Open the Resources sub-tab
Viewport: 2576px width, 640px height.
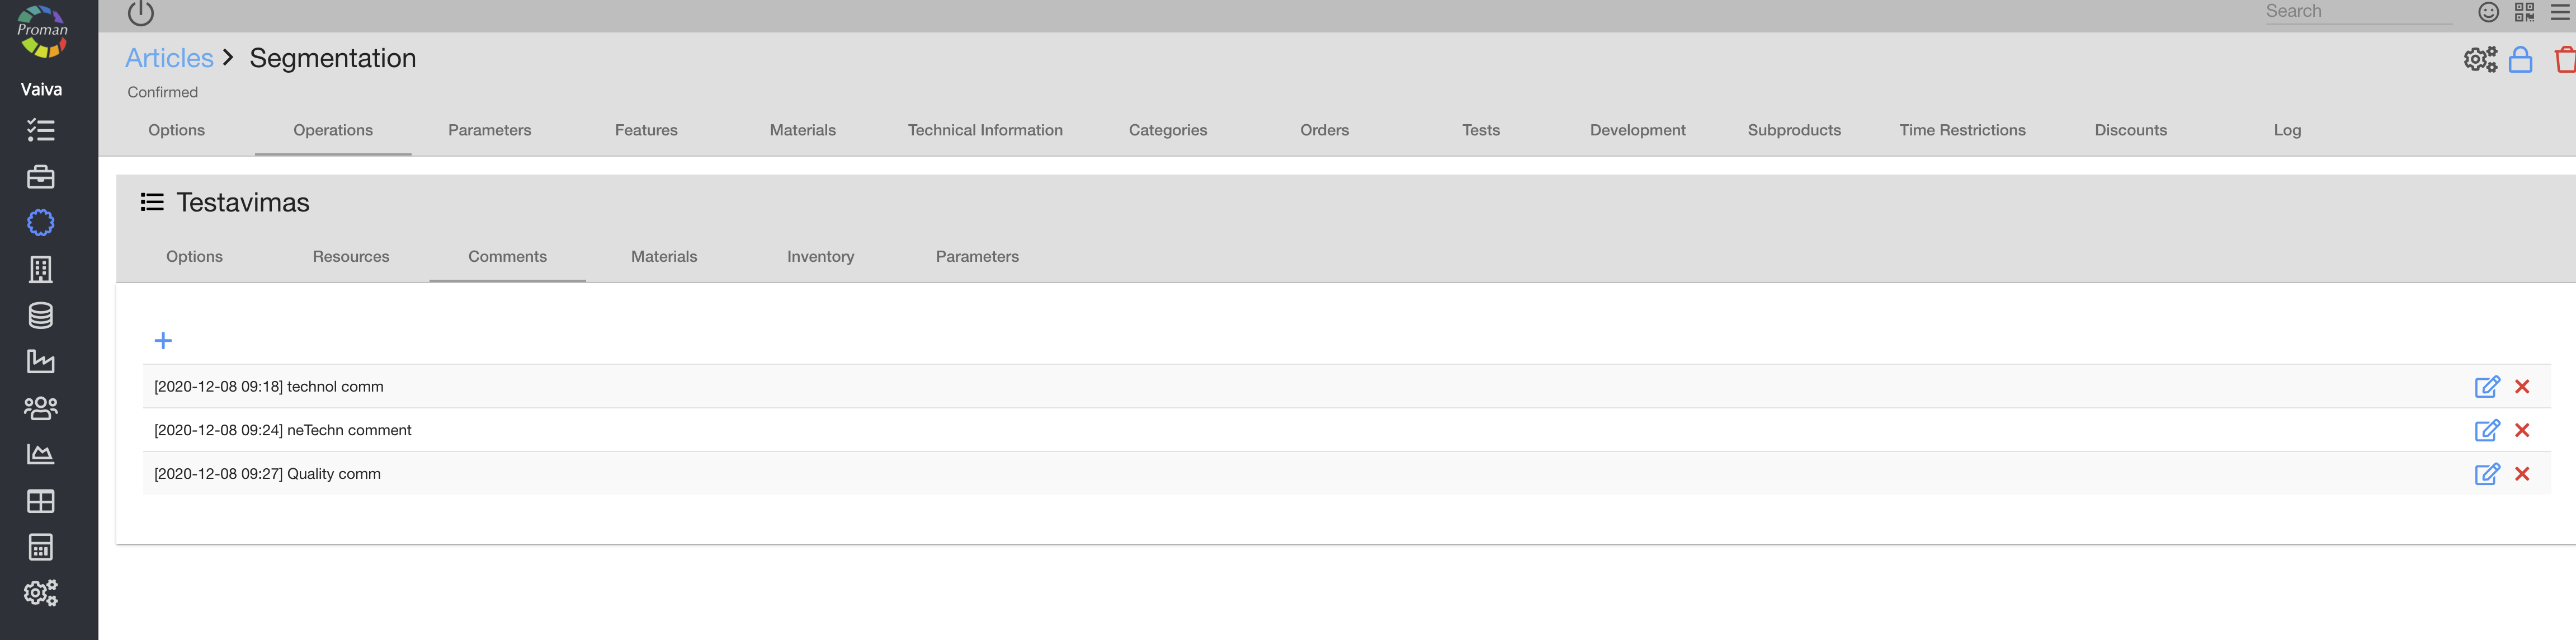[x=350, y=257]
